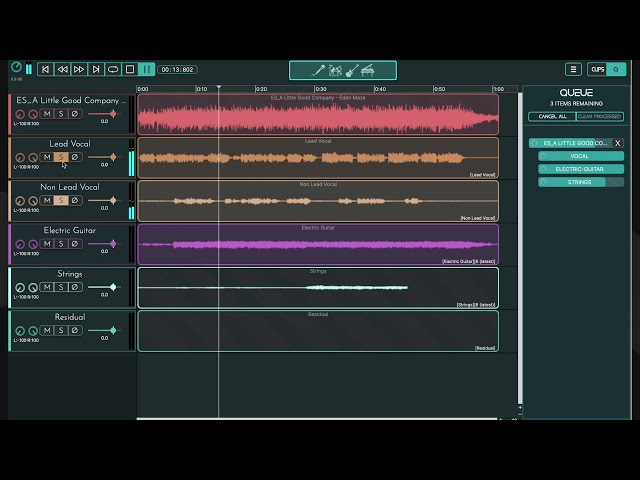
Task: Click the Non Lead Vocal waveform clip
Action: 318,201
